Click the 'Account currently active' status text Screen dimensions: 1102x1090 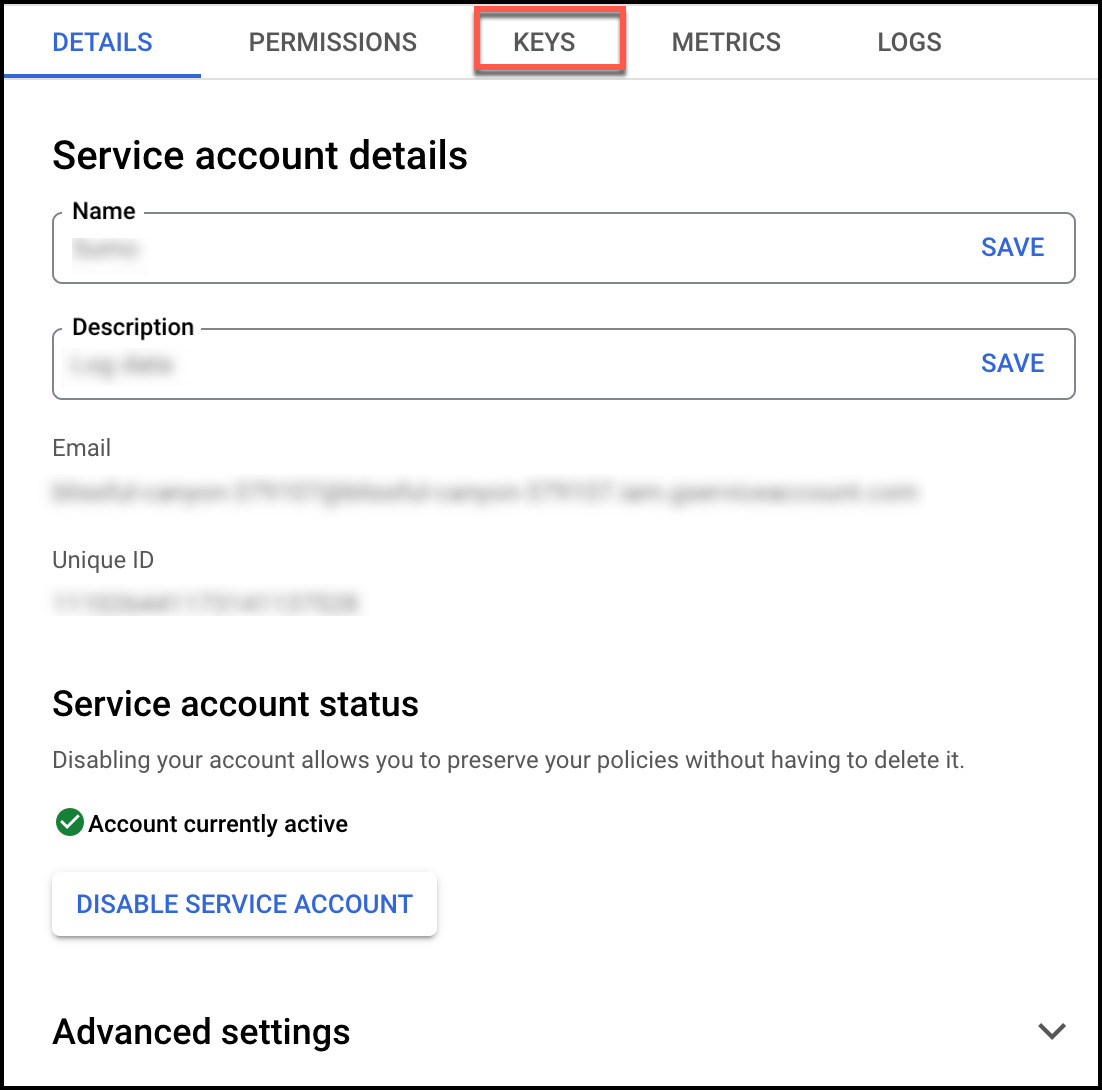pyautogui.click(x=218, y=824)
